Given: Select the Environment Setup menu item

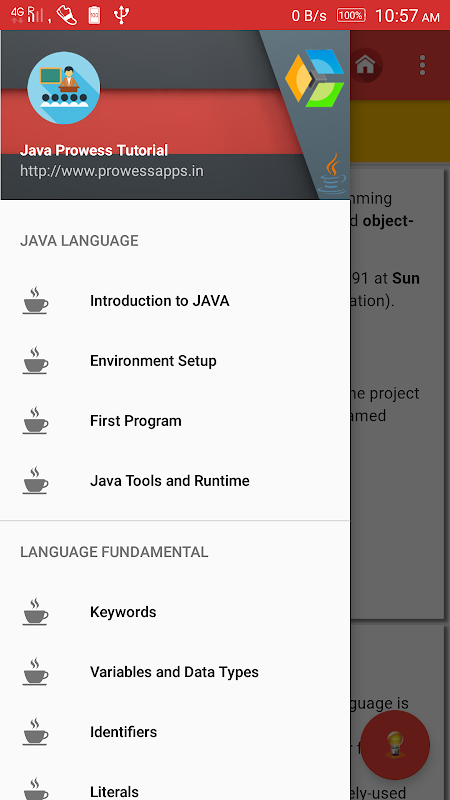Looking at the screenshot, I should click(x=175, y=361).
